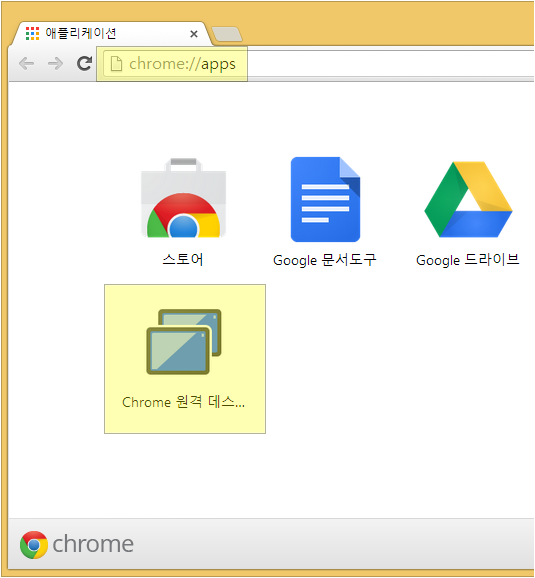The image size is (535, 578).
Task: Launch the Chrome Remote Desktop monitors icon
Action: click(x=184, y=342)
